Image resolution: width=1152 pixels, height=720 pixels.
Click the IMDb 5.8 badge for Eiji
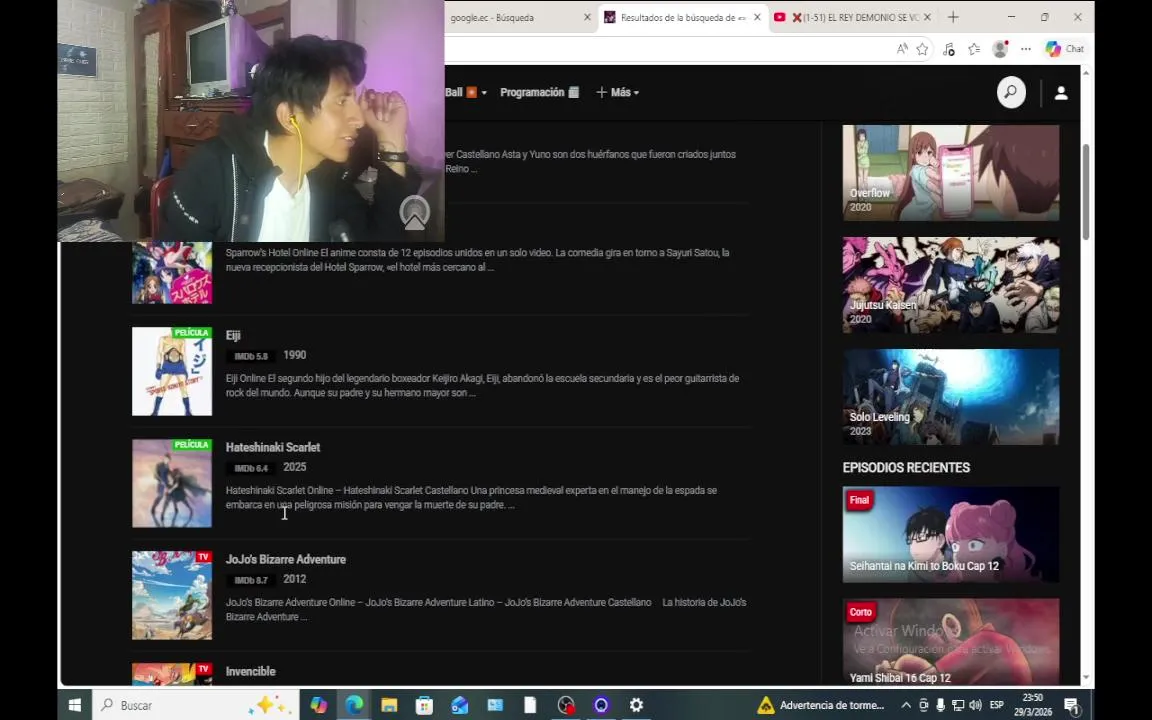(x=251, y=356)
